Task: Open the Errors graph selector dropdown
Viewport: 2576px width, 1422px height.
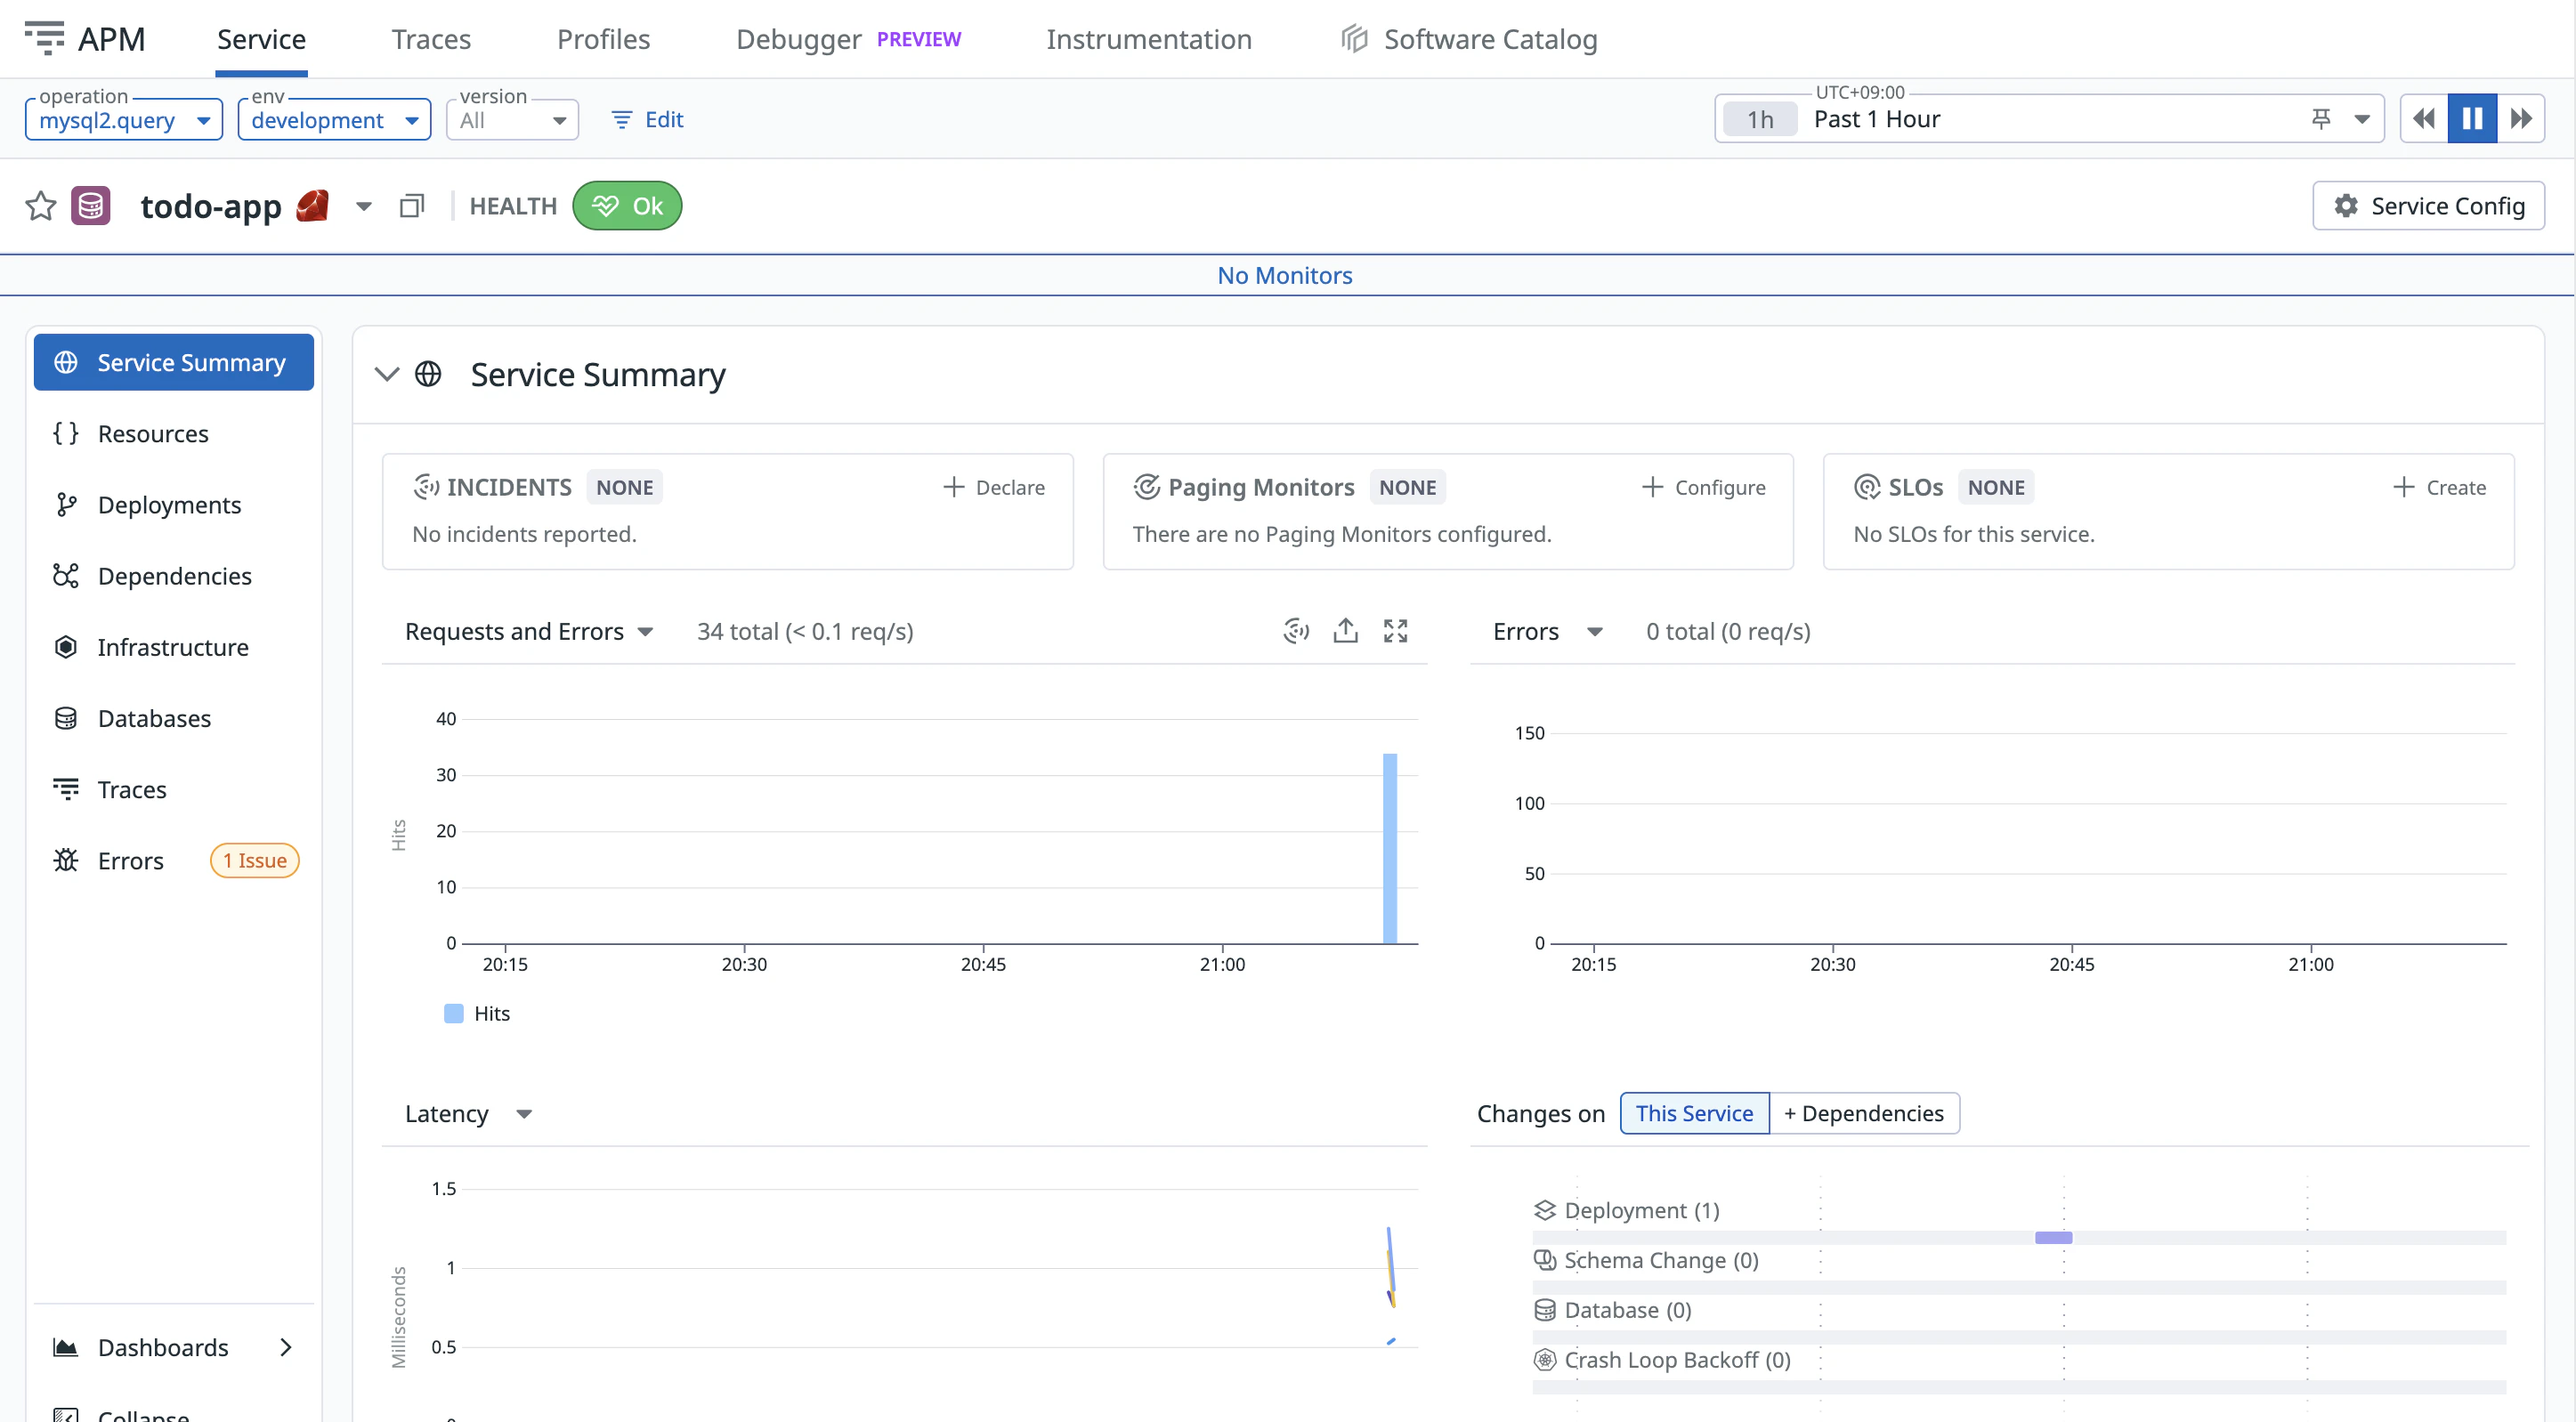Action: pos(1548,631)
